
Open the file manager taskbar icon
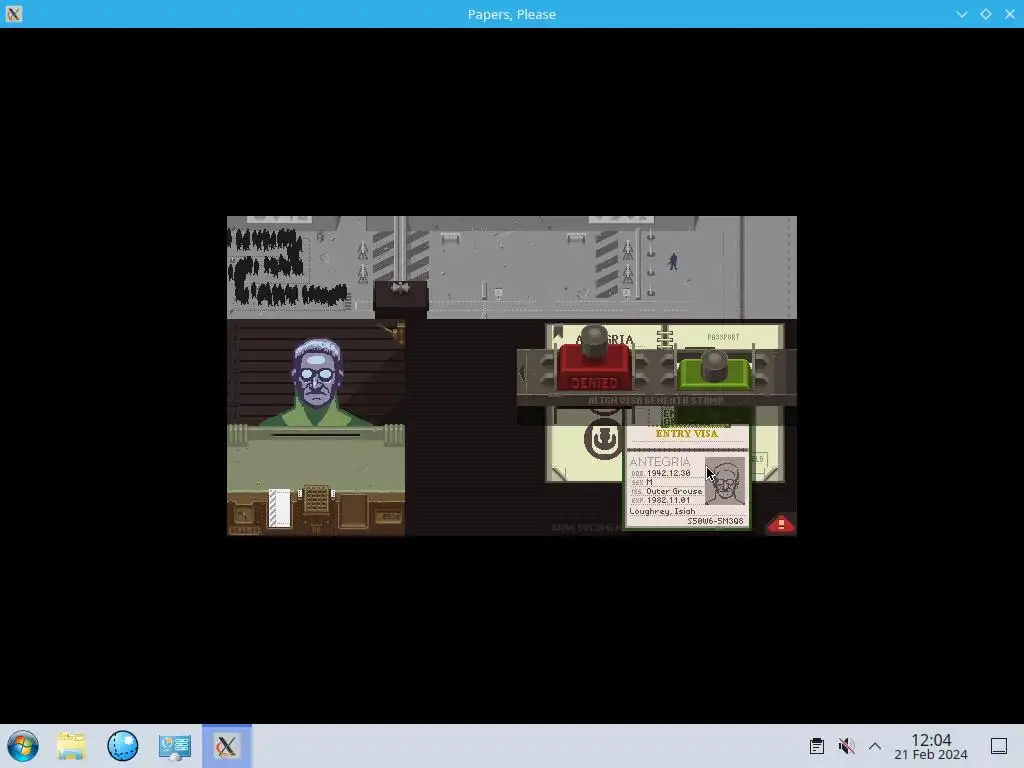[x=71, y=746]
